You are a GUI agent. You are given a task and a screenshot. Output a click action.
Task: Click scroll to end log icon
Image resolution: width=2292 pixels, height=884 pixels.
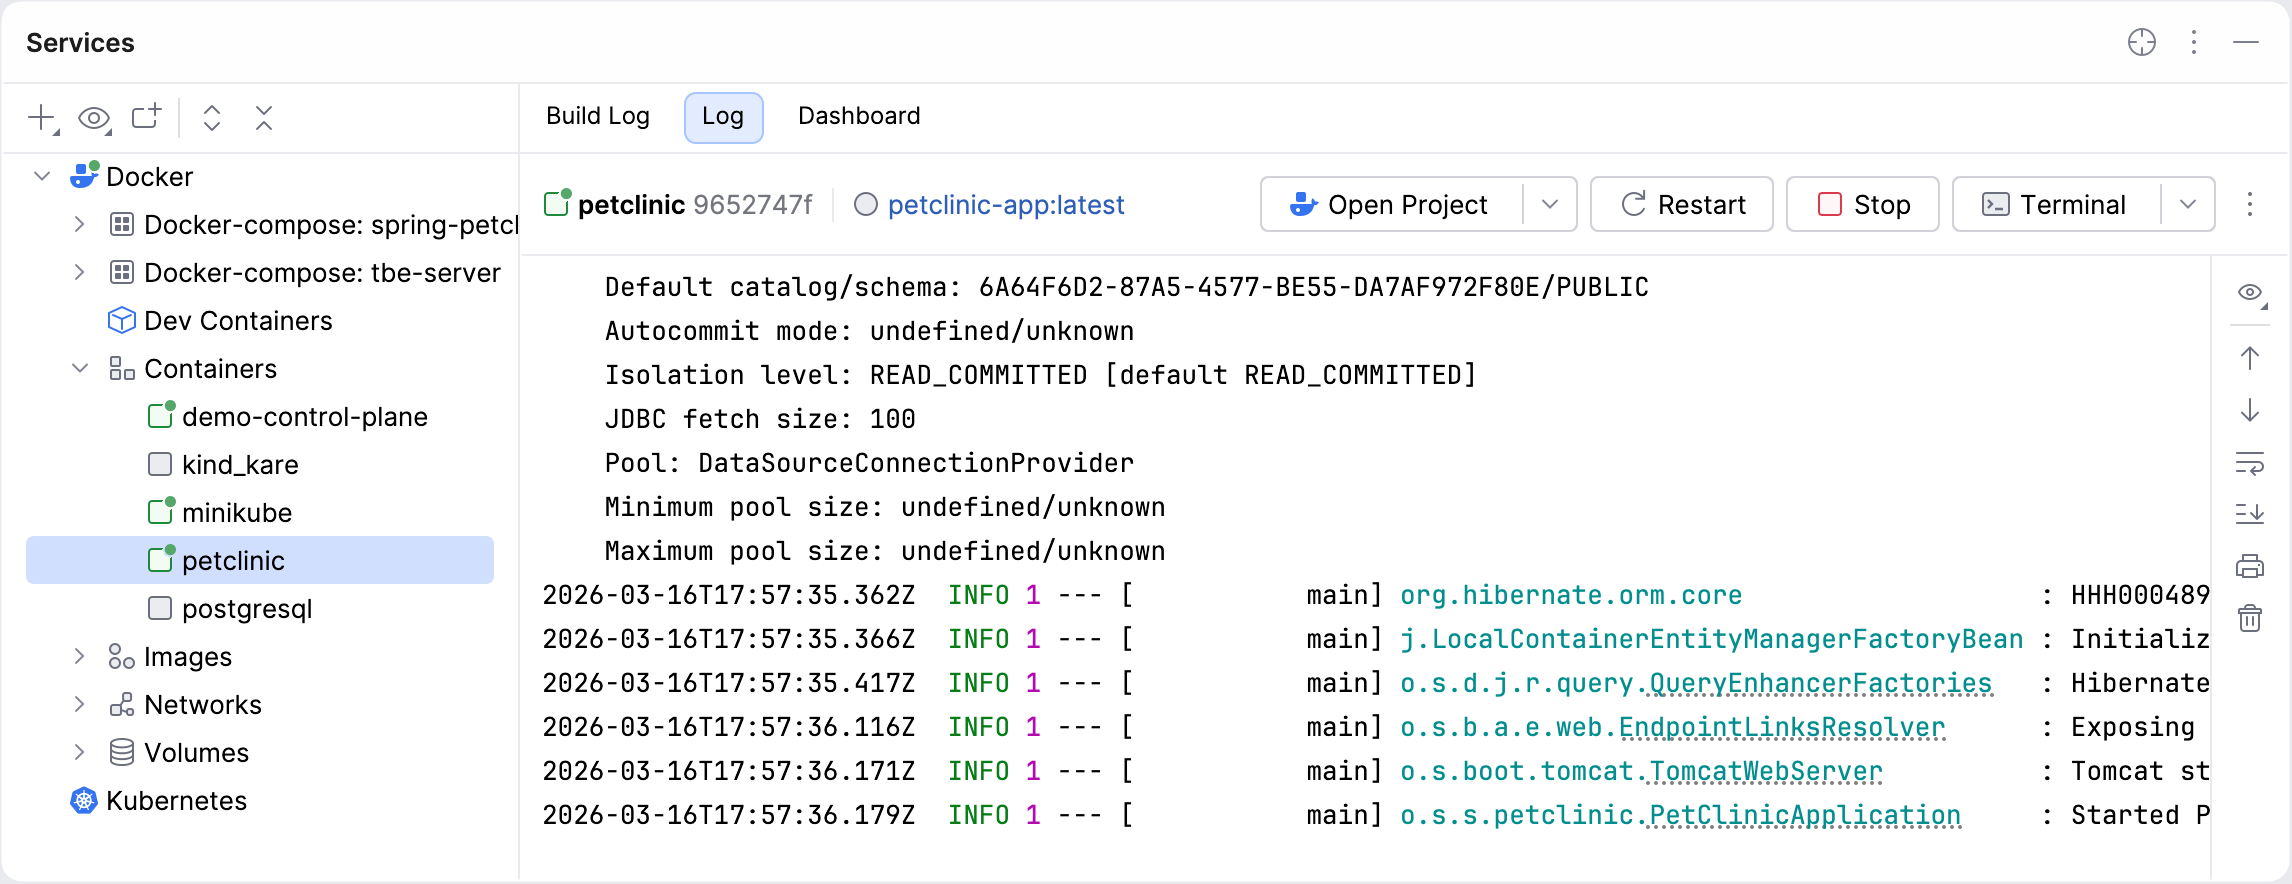click(2249, 514)
